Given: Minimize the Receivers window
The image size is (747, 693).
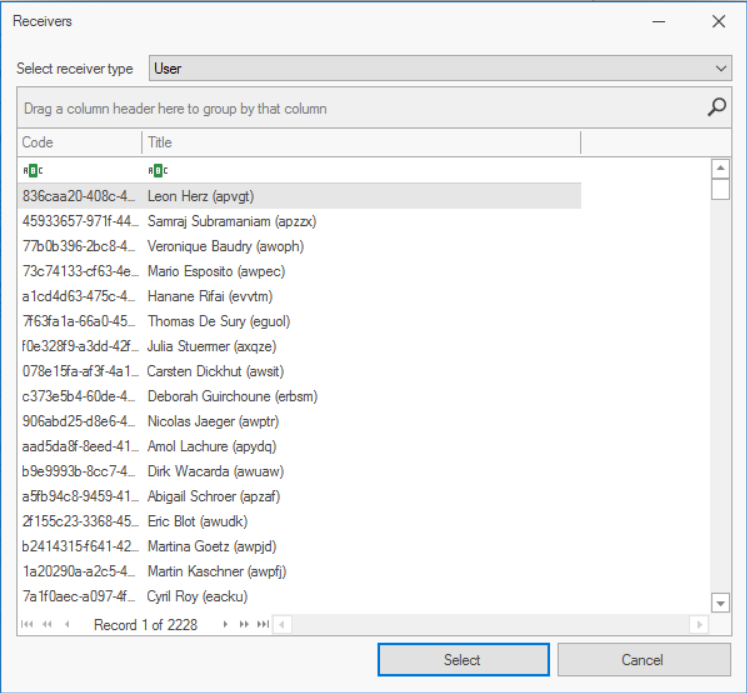Looking at the screenshot, I should pos(659,21).
